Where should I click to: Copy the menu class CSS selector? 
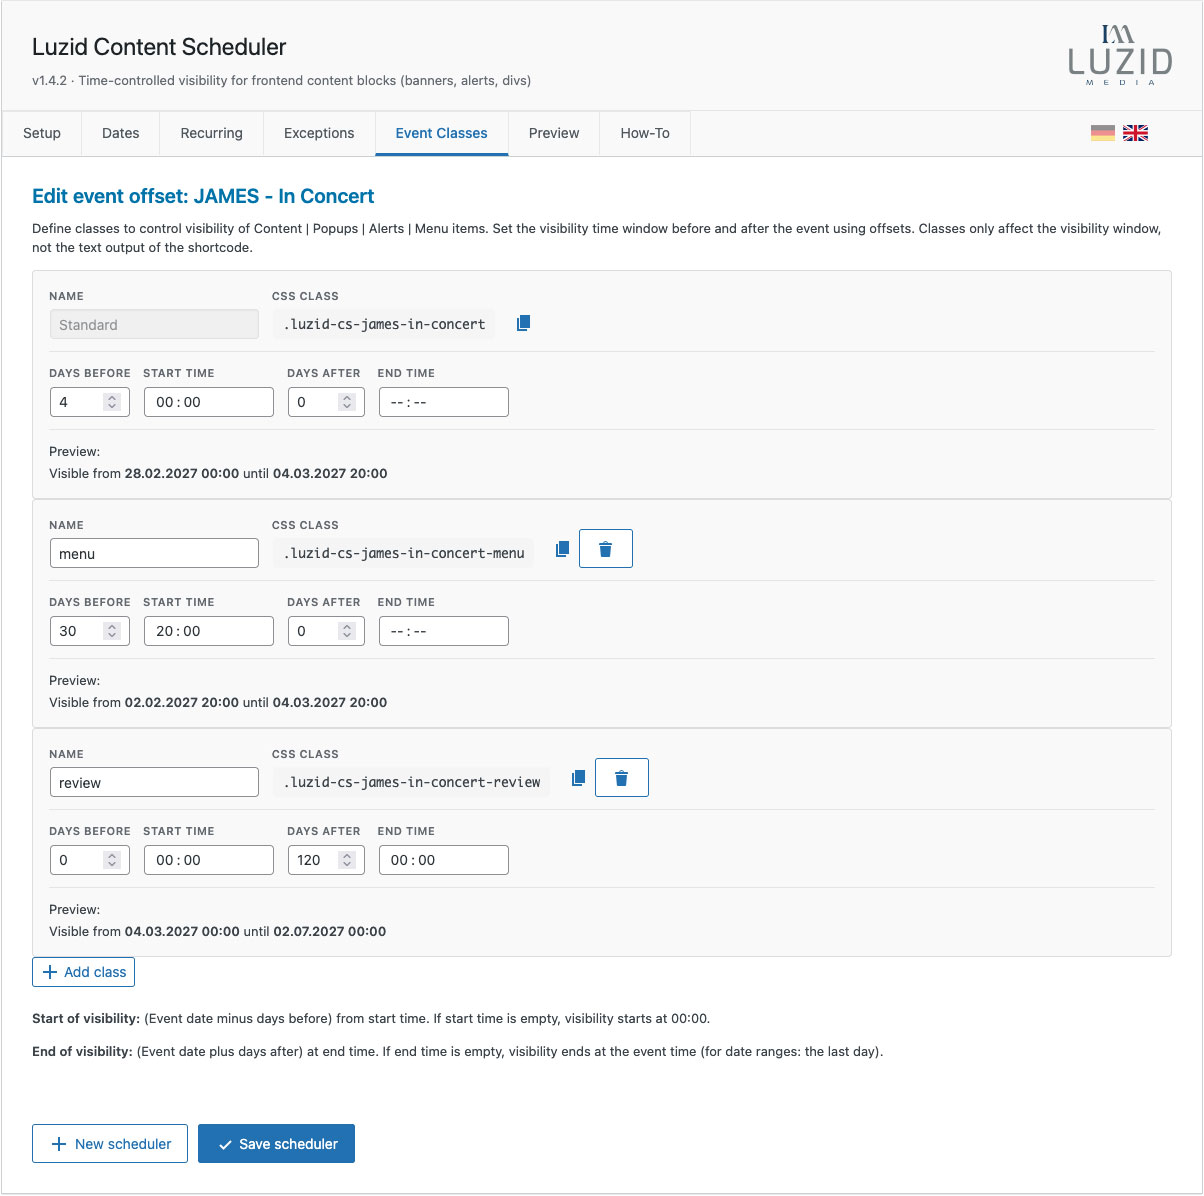[x=561, y=548]
